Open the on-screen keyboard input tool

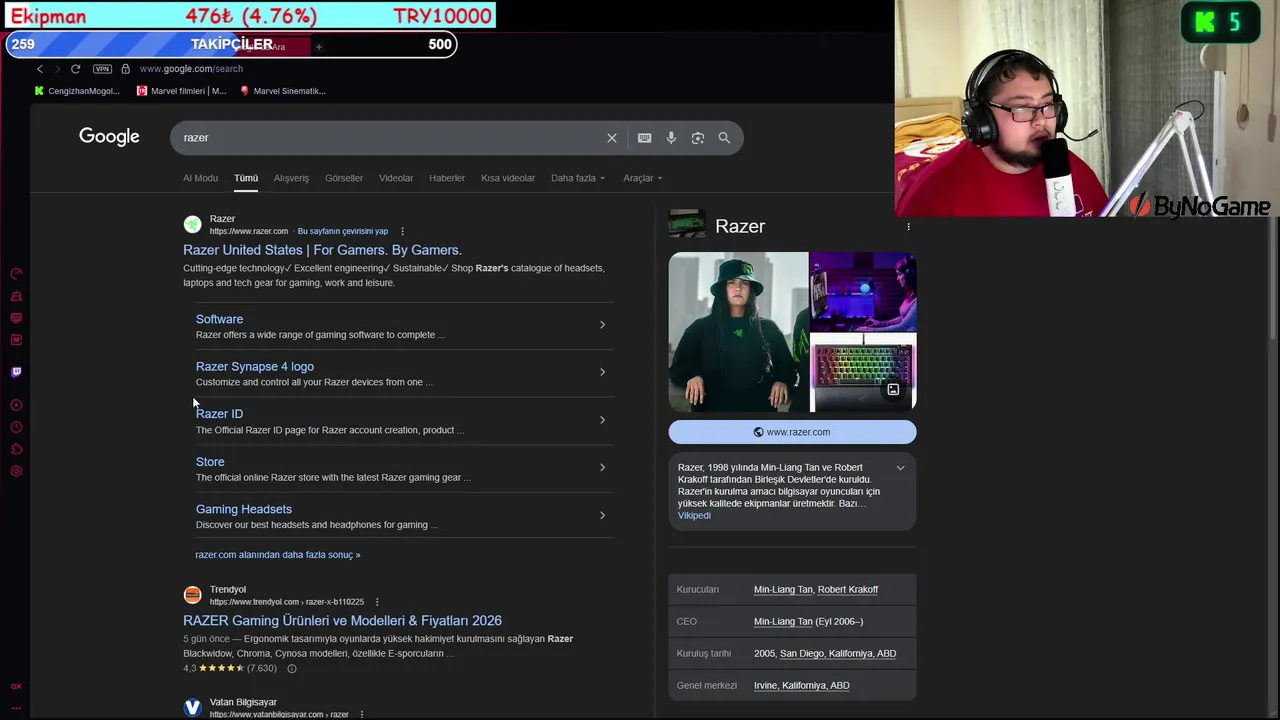point(645,138)
